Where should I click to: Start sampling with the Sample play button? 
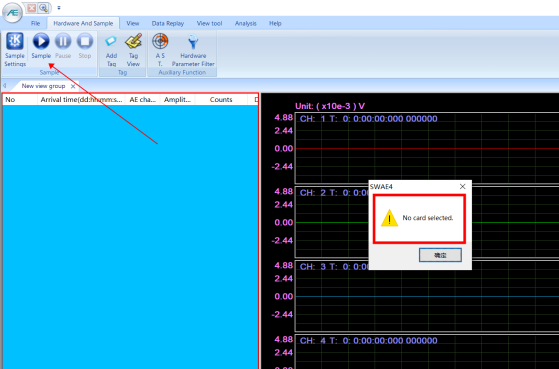tap(41, 45)
